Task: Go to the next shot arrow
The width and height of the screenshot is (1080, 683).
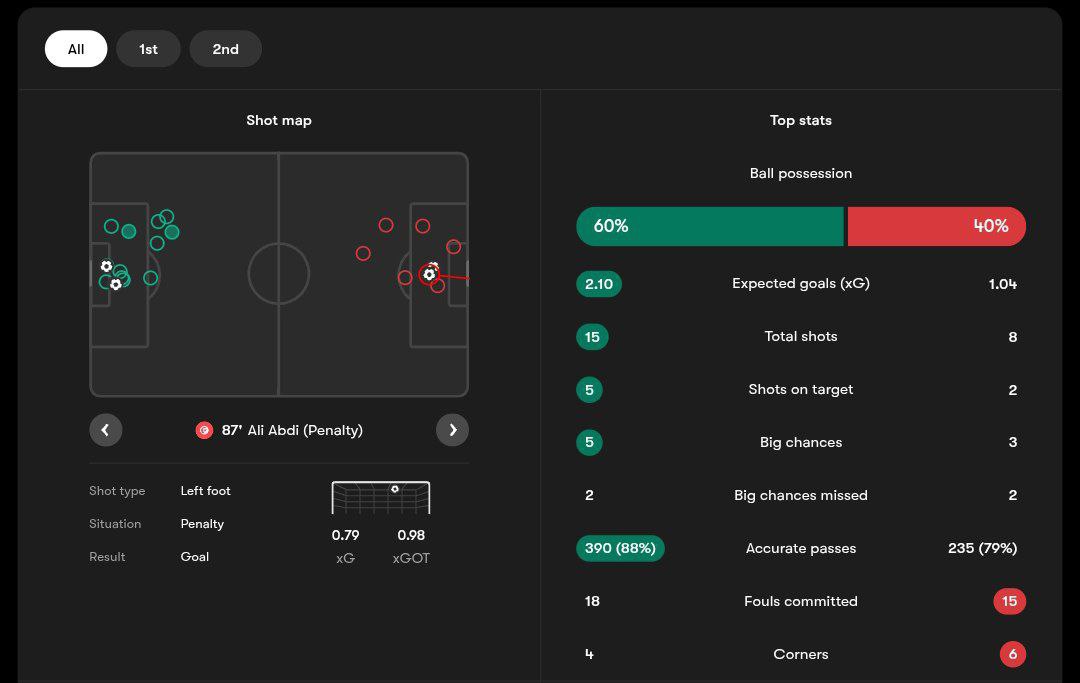Action: pos(452,430)
